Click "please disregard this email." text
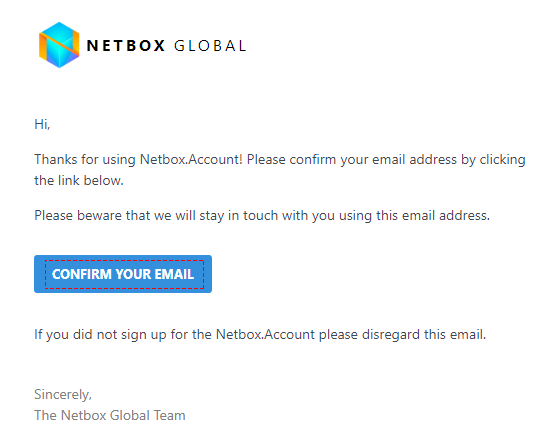This screenshot has height=443, width=548. pyautogui.click(x=402, y=334)
